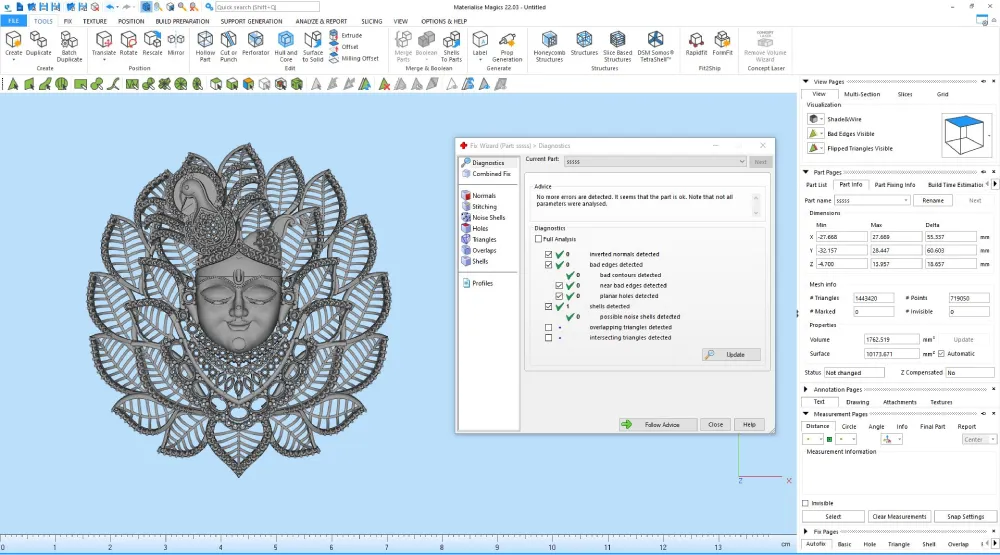Select Noise Shells in Fix Wizard
This screenshot has height=555, width=1000.
(x=483, y=218)
